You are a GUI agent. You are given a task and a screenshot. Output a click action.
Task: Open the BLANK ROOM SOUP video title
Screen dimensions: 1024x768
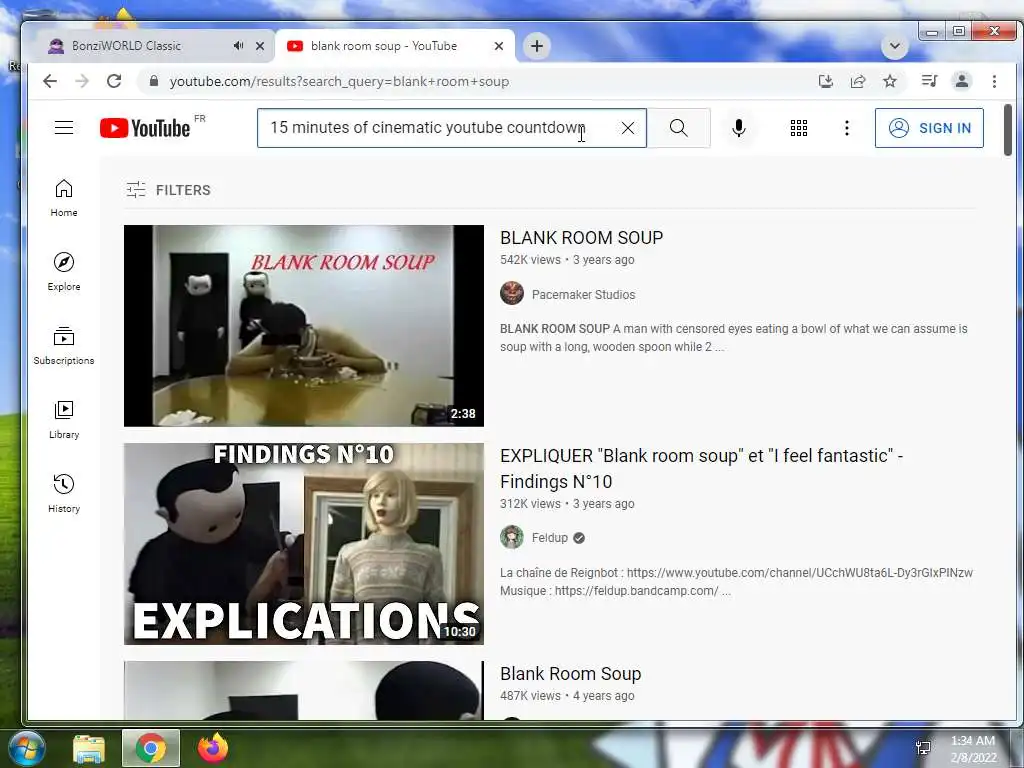click(581, 238)
